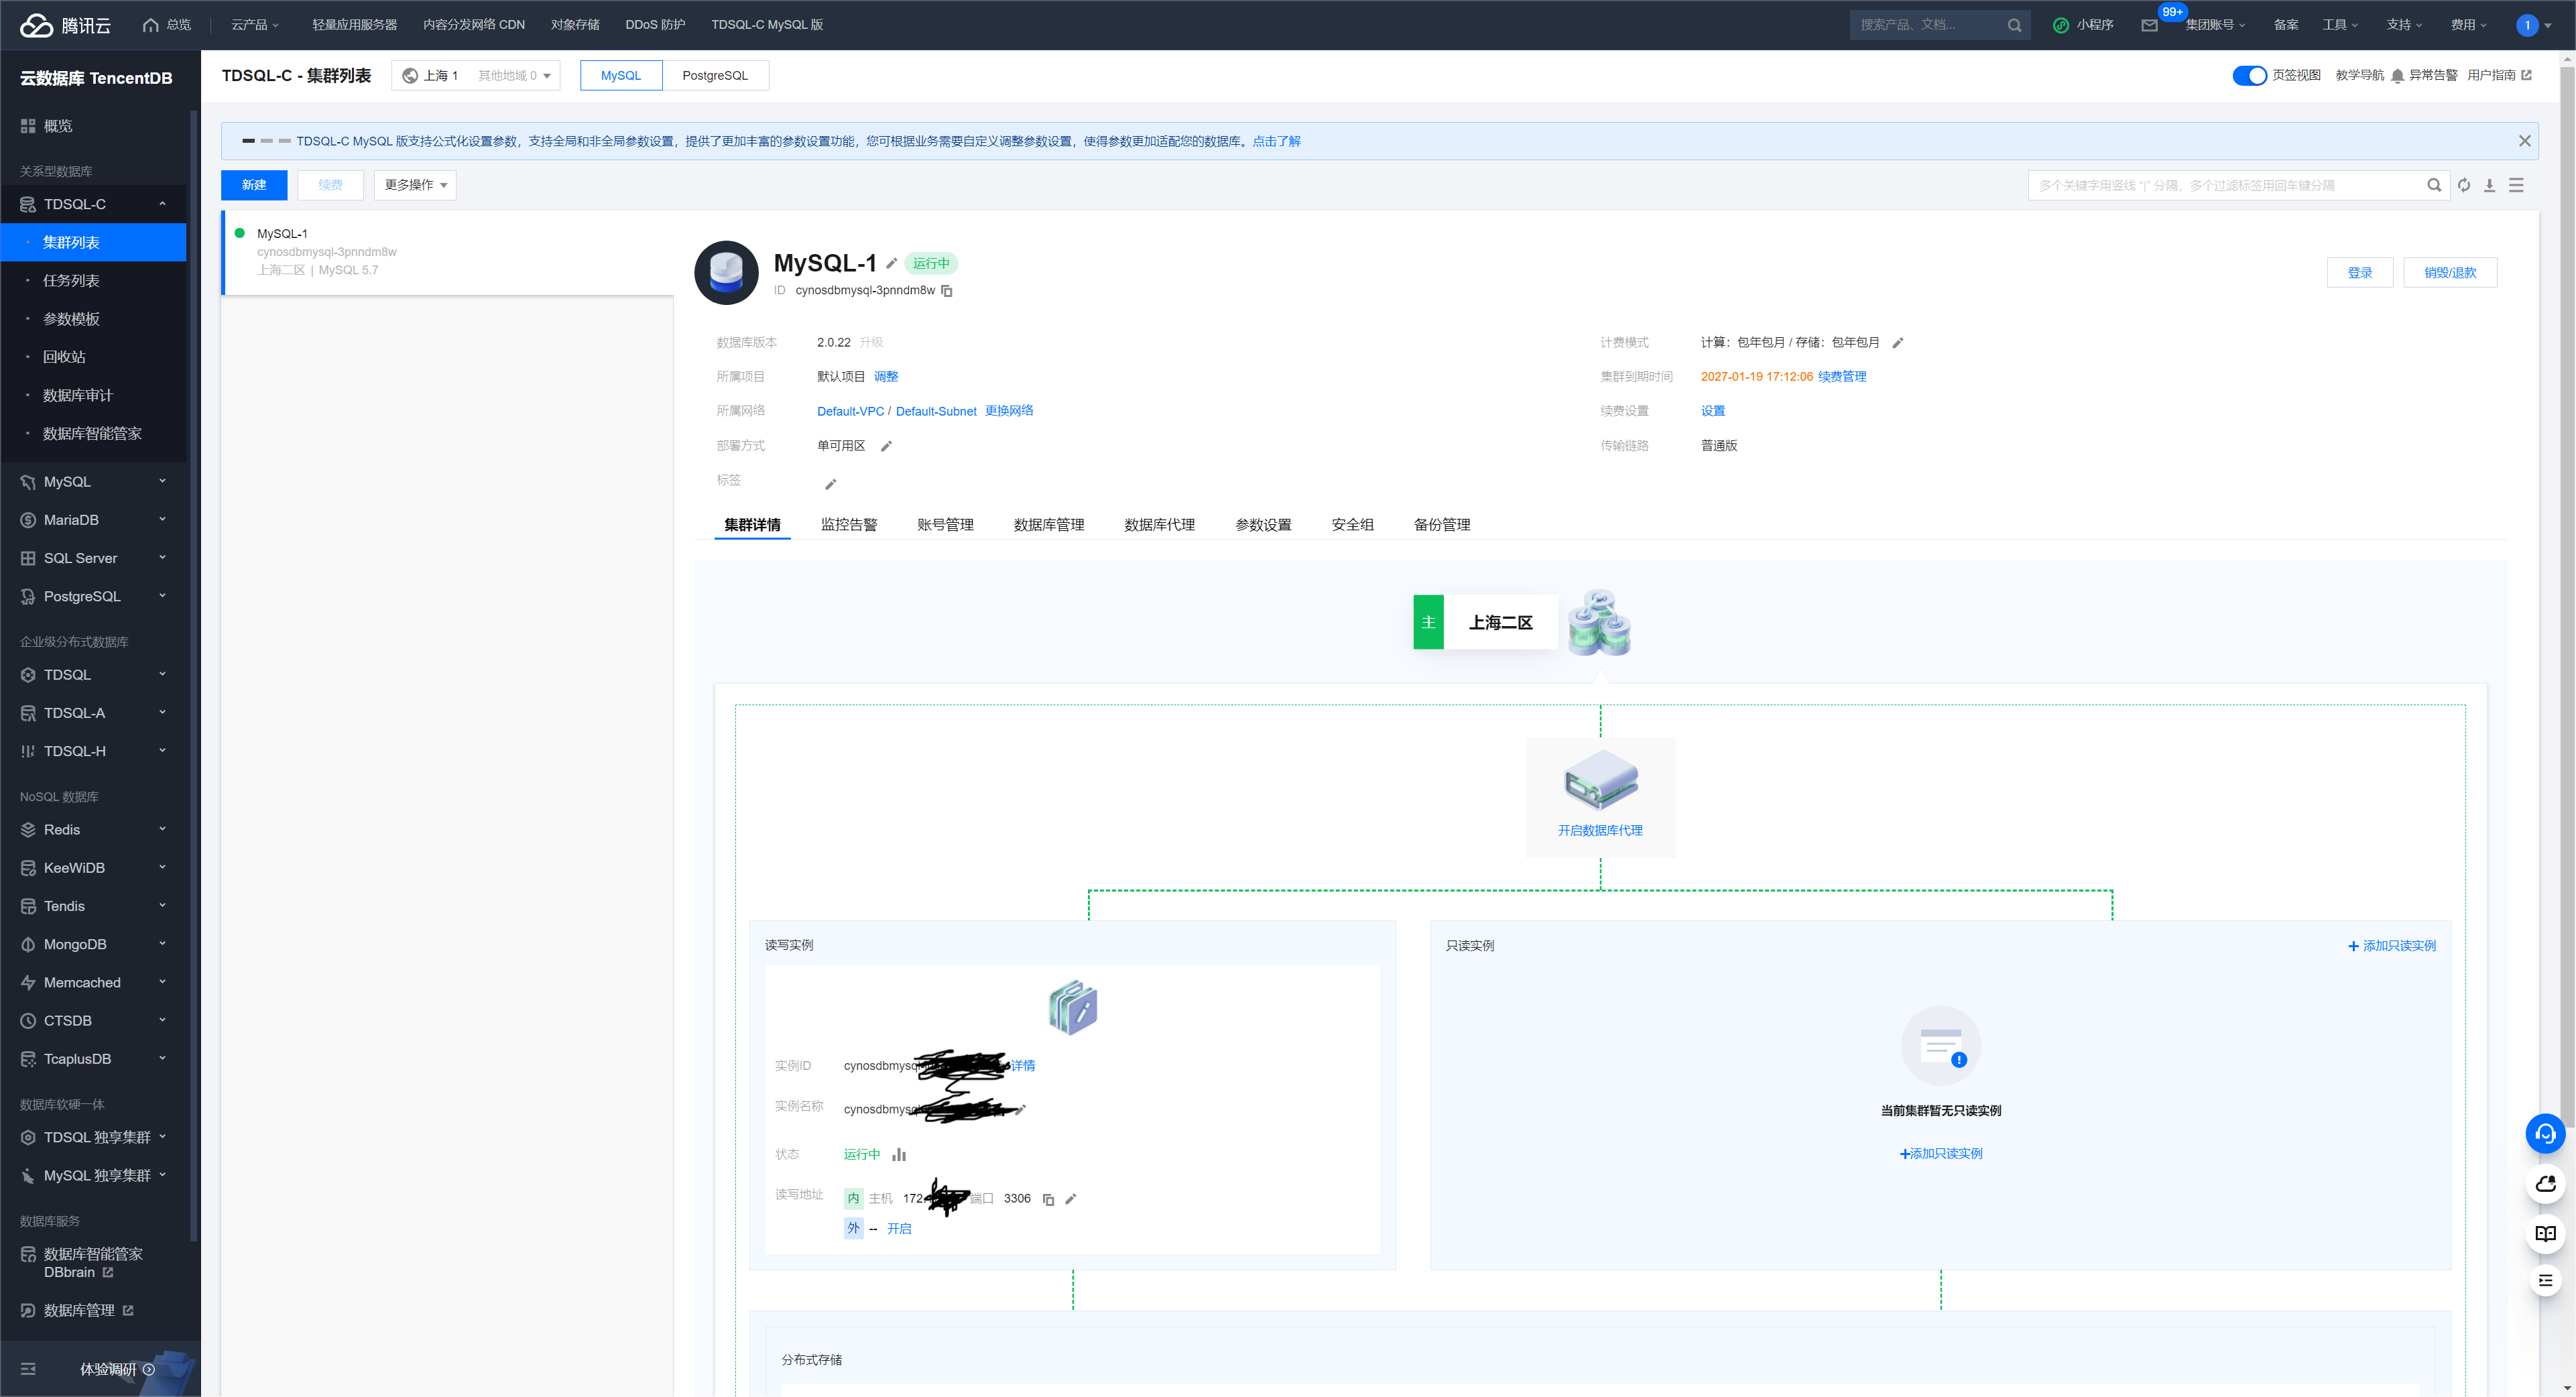Open 回收站 in the sidebar
This screenshot has height=1397, width=2576.
(64, 357)
